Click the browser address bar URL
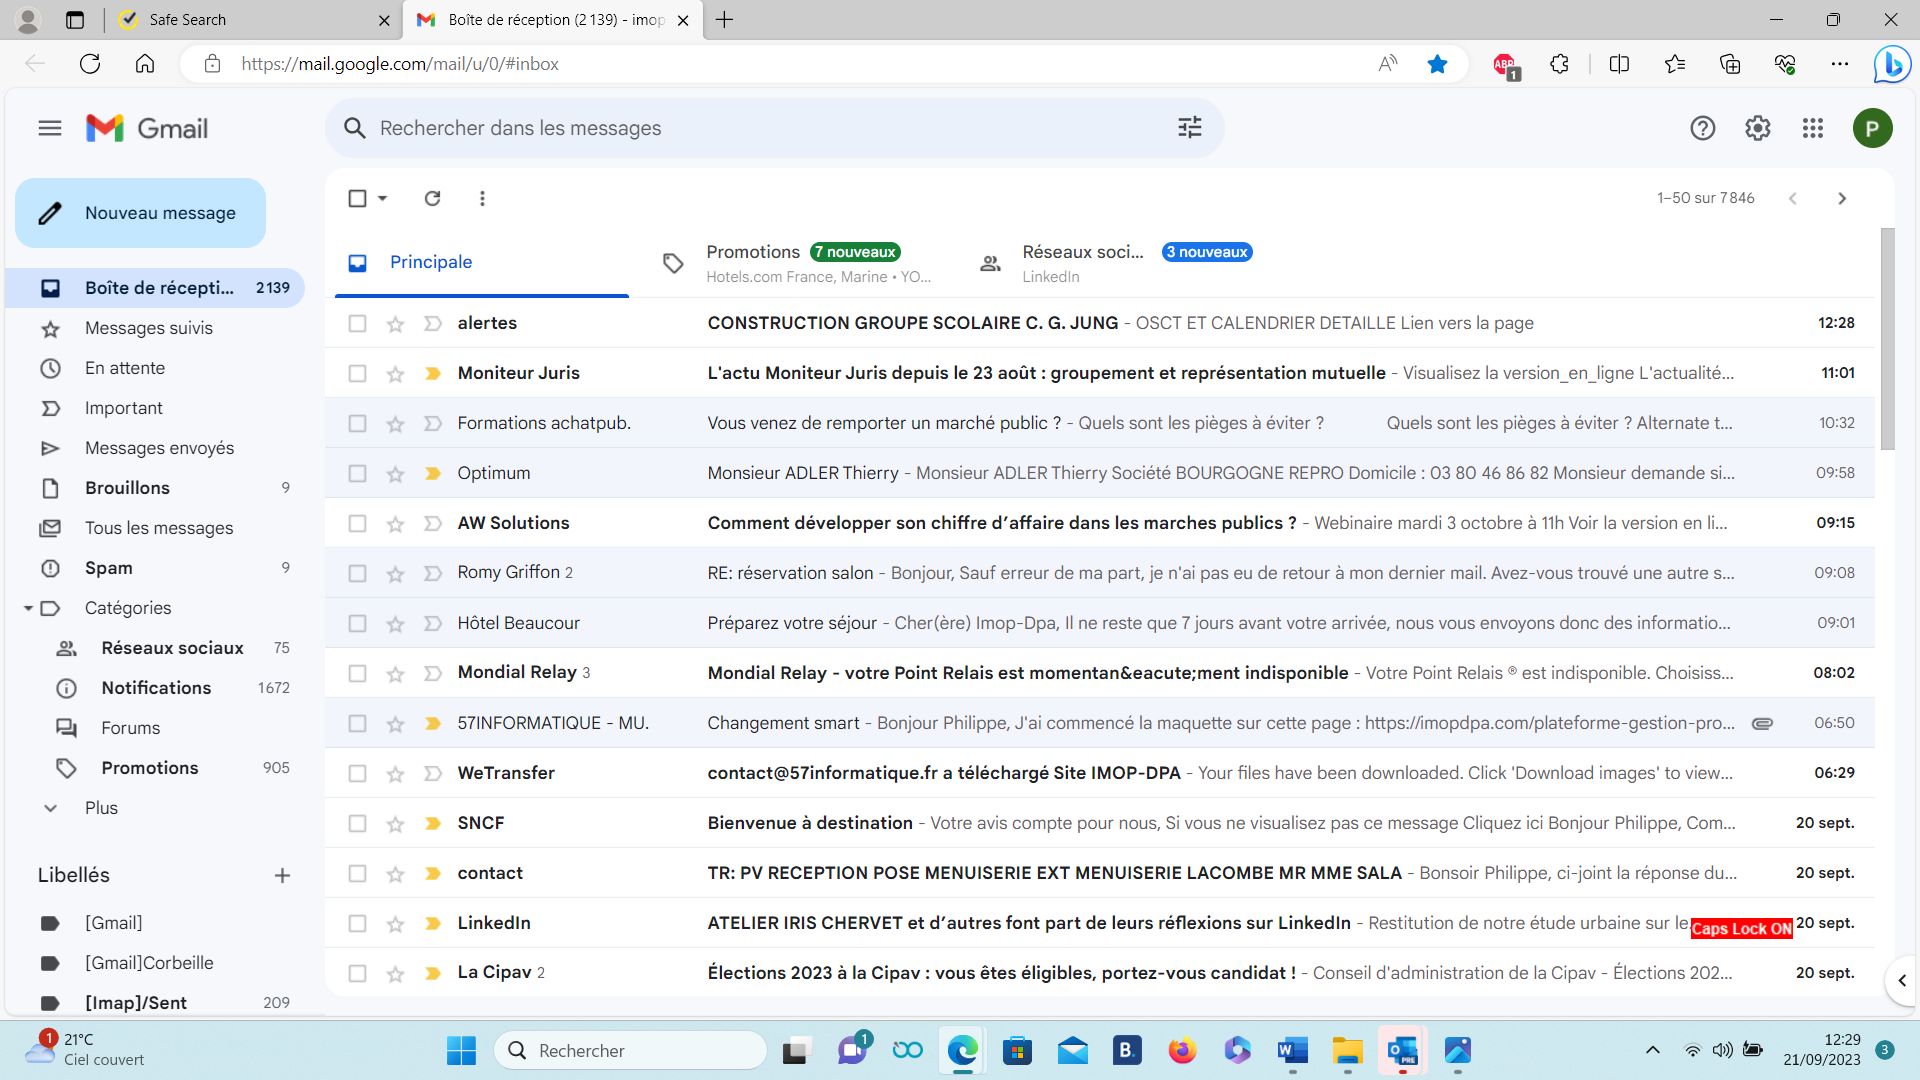The width and height of the screenshot is (1920, 1080). (400, 64)
